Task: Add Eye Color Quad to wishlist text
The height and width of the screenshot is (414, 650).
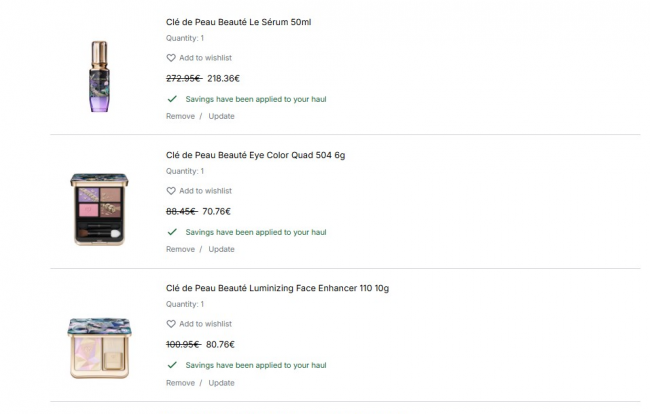Action: click(x=205, y=191)
